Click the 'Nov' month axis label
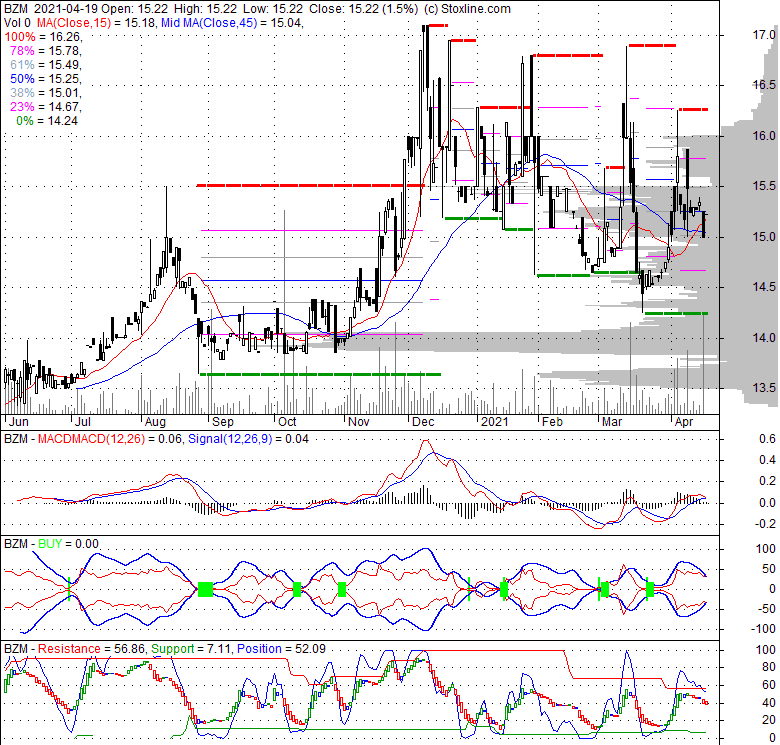 tap(359, 422)
